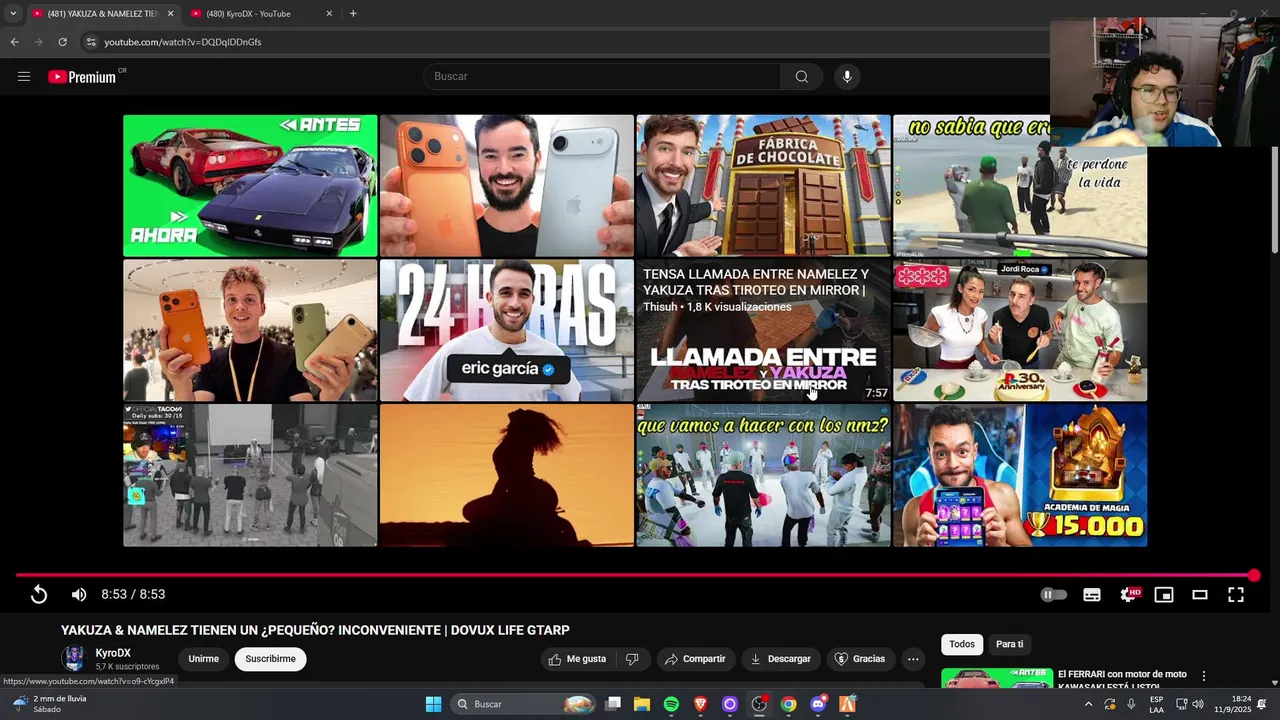1280x720 pixels.
Task: Enter fullscreen mode
Action: (1236, 594)
